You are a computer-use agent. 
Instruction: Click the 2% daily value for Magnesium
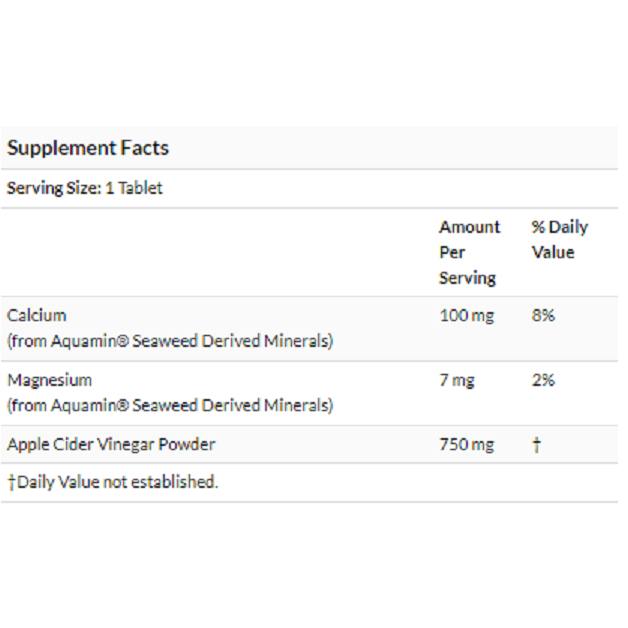click(543, 380)
